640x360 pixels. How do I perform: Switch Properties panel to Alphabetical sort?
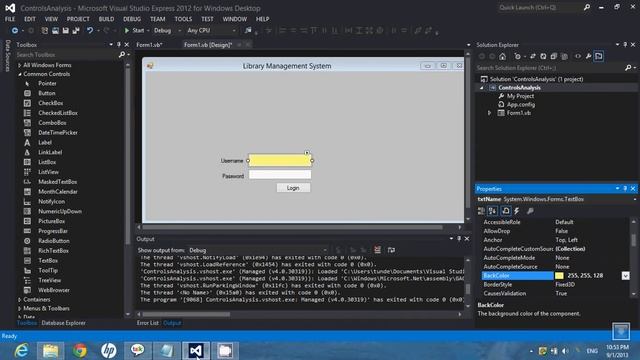(493, 211)
